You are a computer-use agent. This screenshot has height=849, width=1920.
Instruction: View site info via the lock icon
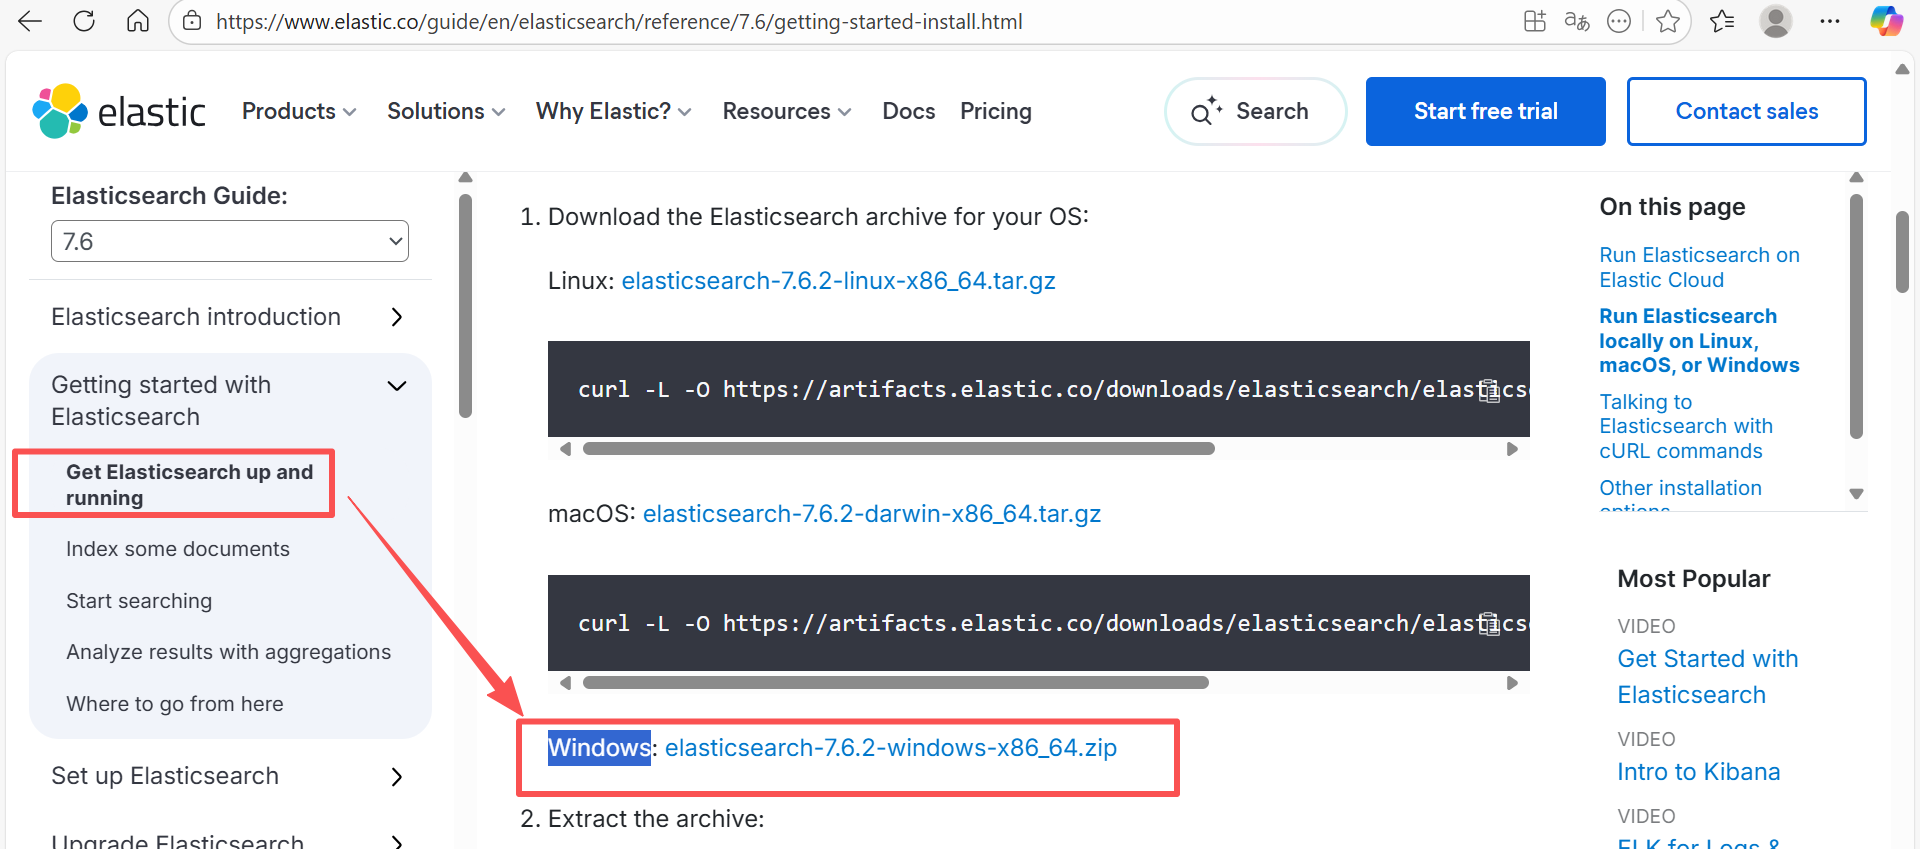pos(192,21)
